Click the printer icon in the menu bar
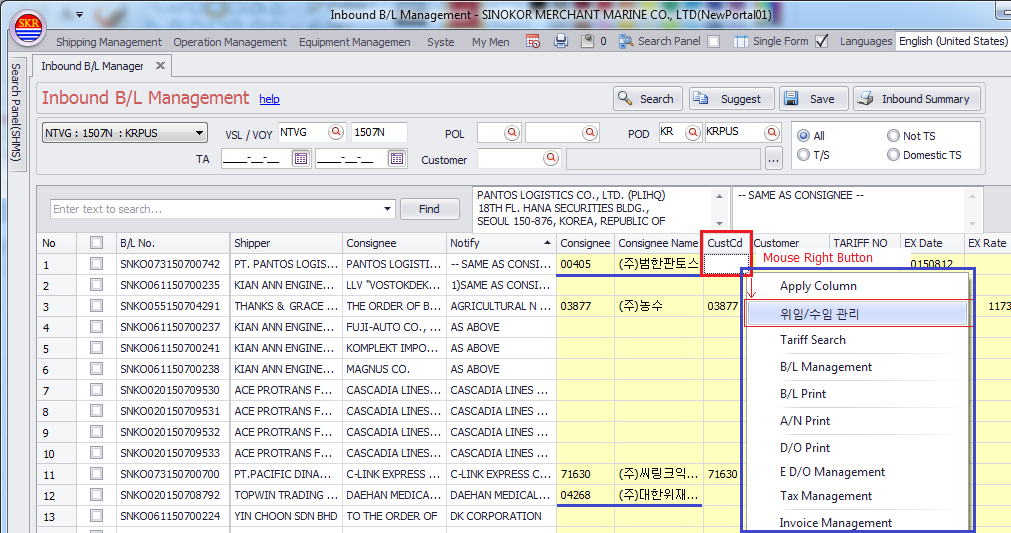This screenshot has height=533, width=1011. point(561,41)
